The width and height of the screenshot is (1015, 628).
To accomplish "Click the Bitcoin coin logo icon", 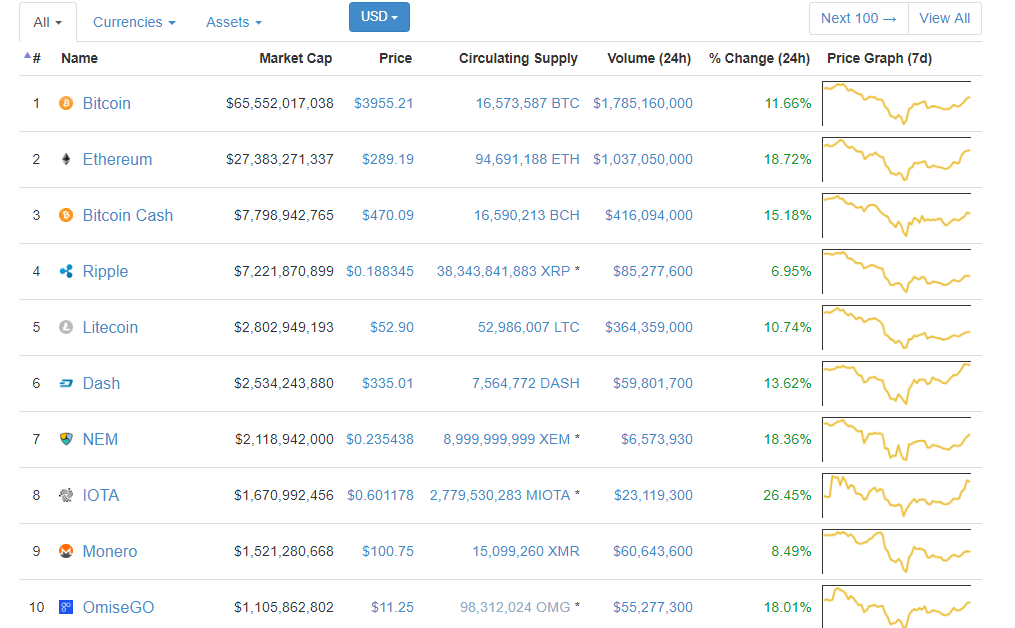I will tap(66, 103).
